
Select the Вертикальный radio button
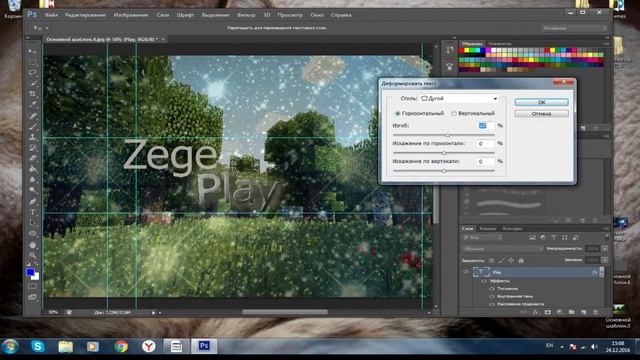coord(454,113)
